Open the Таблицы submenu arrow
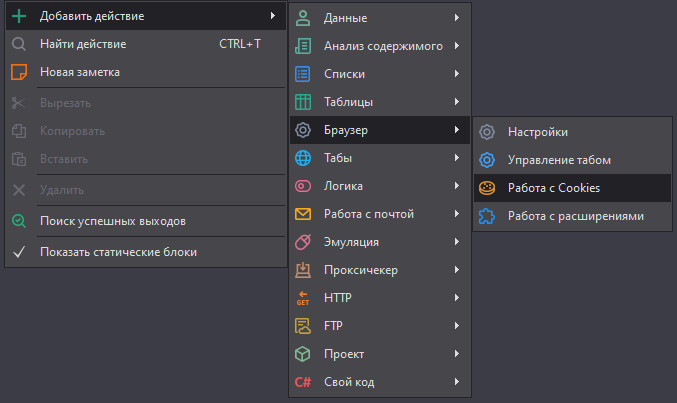Screen dimensions: 677x403 coord(456,102)
